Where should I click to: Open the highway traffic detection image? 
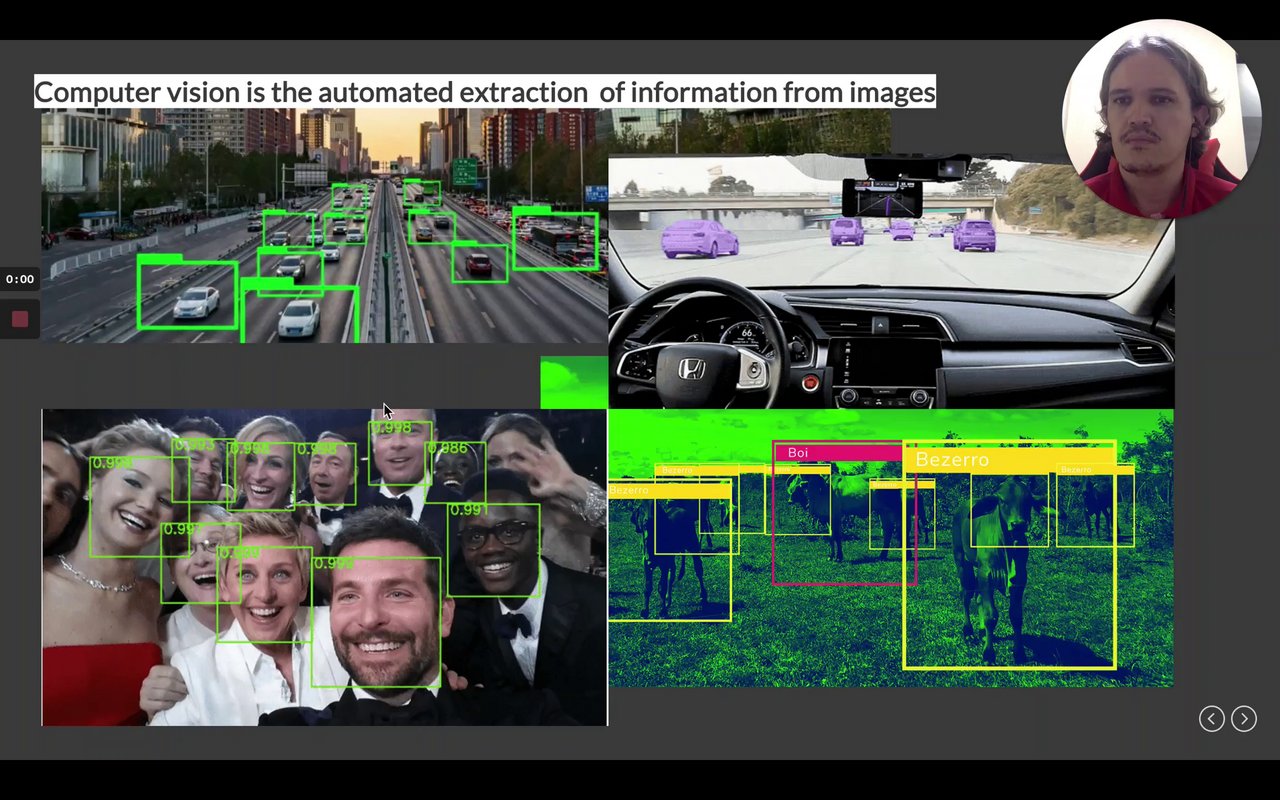pos(325,225)
